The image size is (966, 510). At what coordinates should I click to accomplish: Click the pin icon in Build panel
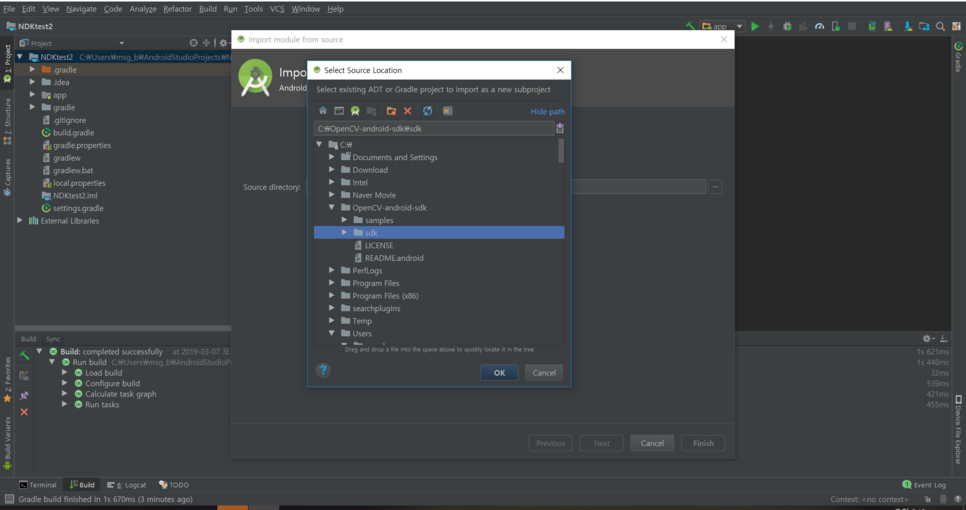point(24,395)
